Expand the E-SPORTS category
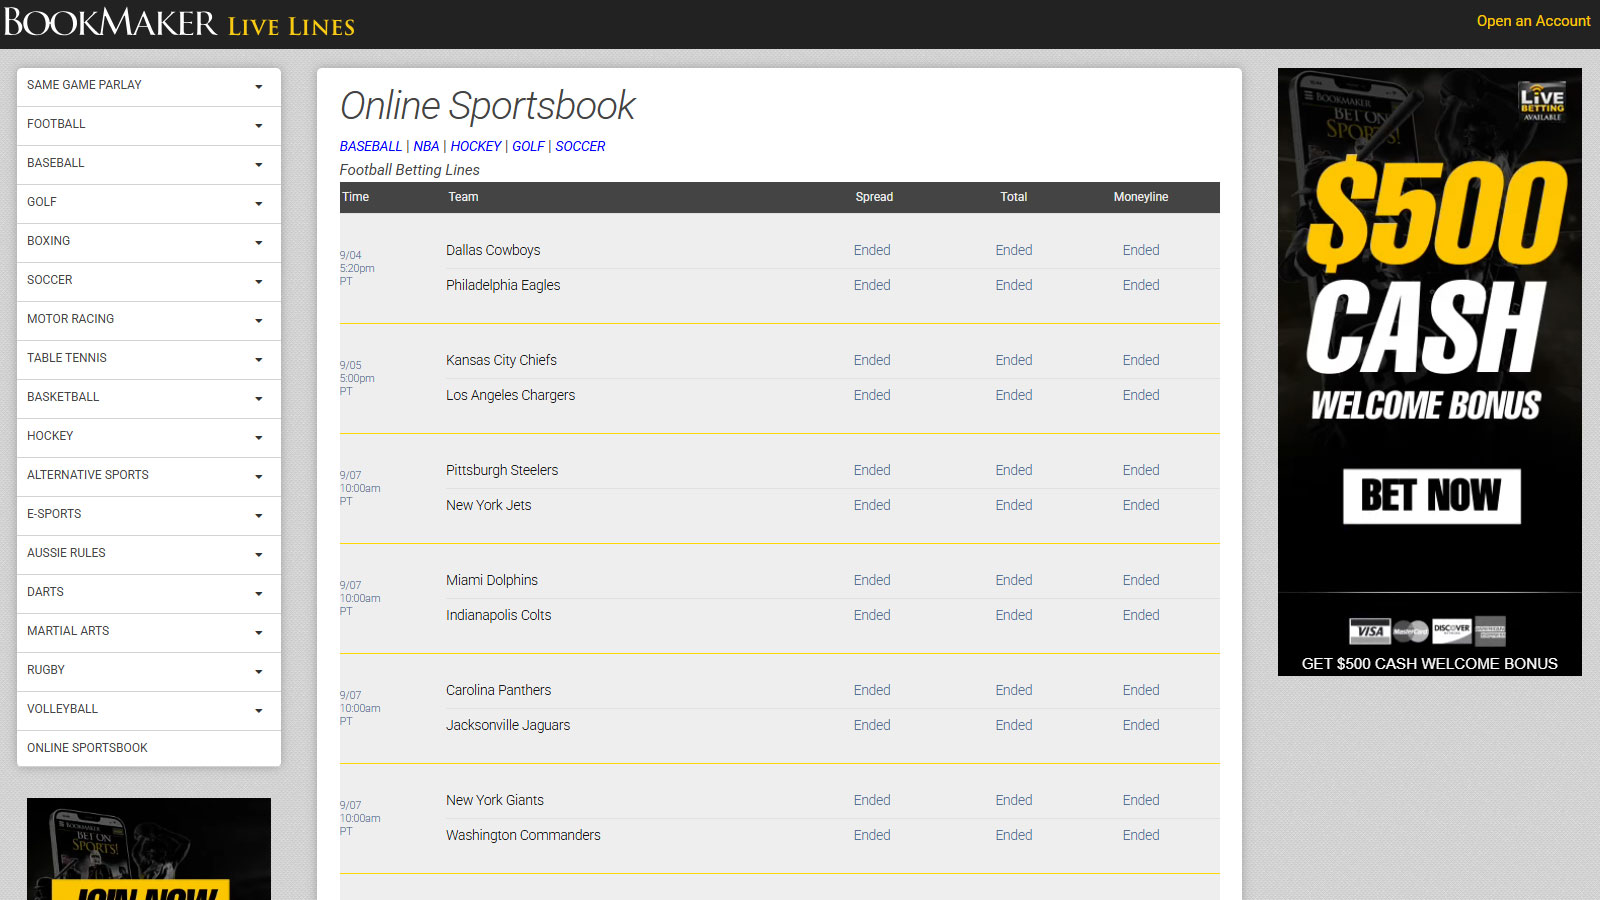The height and width of the screenshot is (900, 1600). click(x=148, y=514)
